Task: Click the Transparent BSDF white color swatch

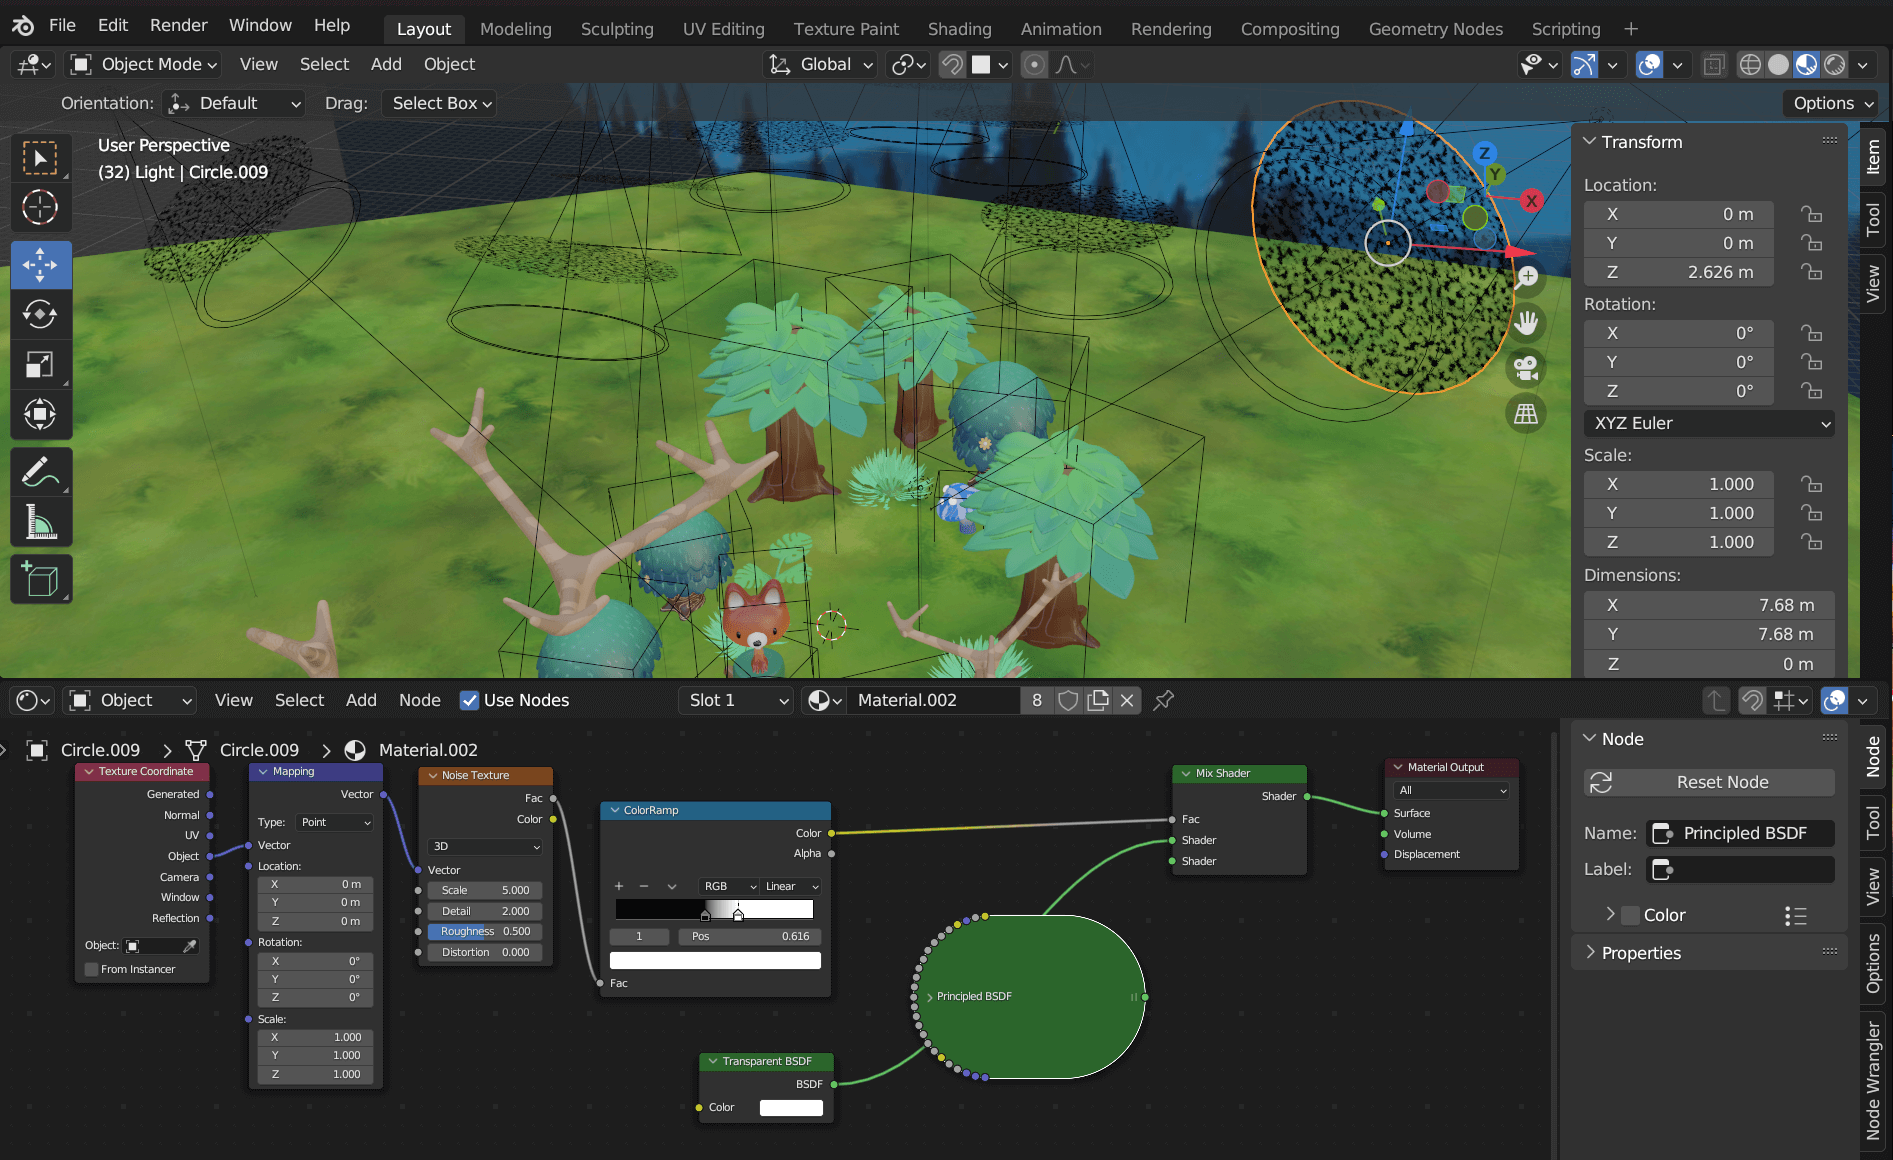Action: 791,1108
